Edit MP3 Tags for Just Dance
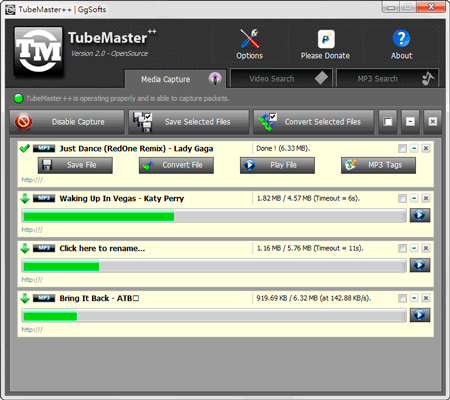This screenshot has width=450, height=400. tap(378, 165)
